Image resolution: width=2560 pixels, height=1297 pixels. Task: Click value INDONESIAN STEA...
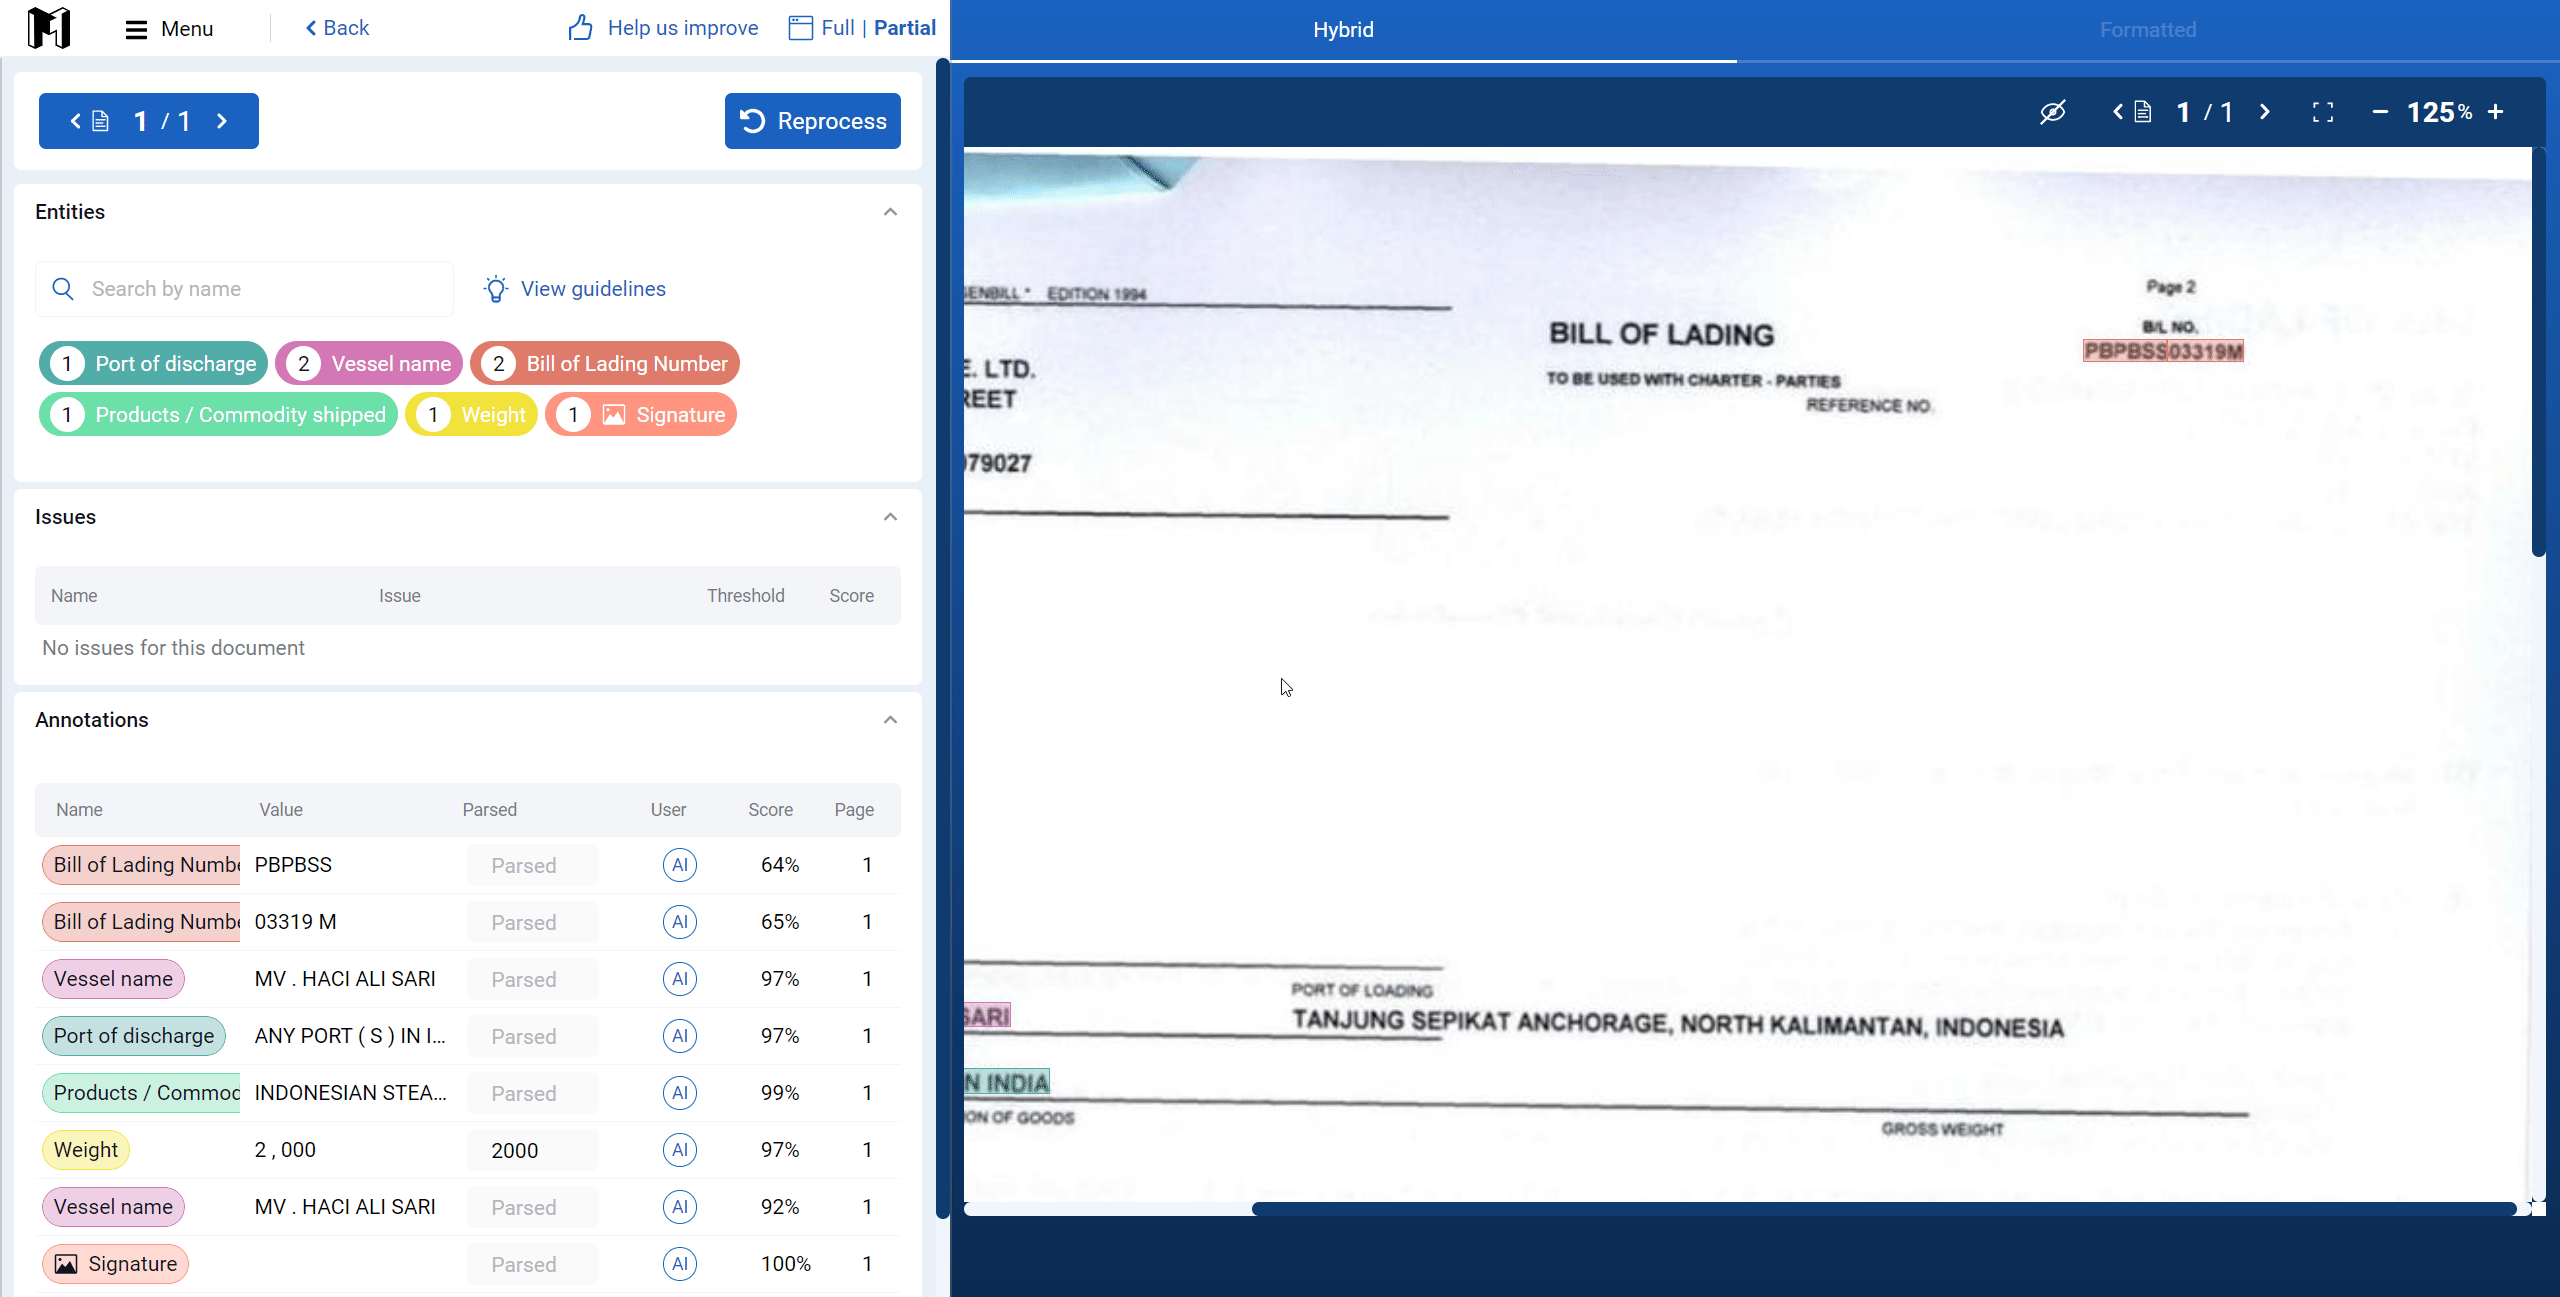350,1093
